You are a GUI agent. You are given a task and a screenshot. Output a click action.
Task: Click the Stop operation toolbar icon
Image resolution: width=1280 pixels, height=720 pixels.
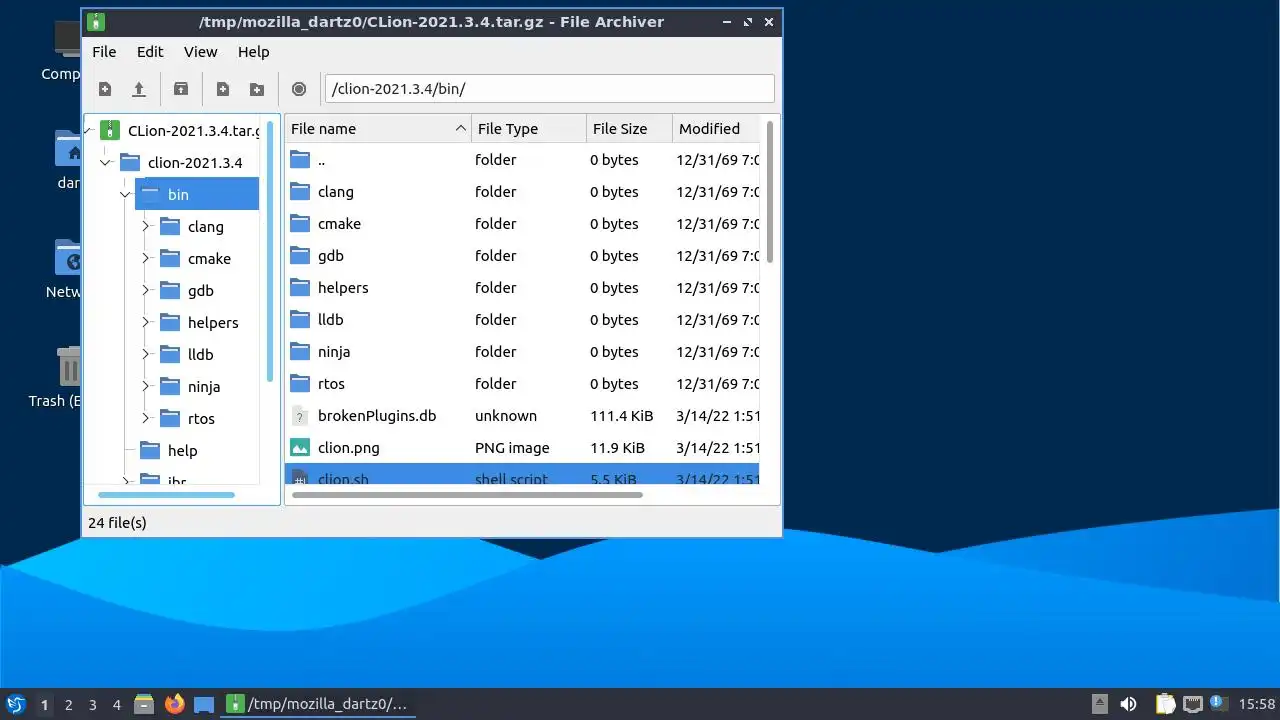299,89
